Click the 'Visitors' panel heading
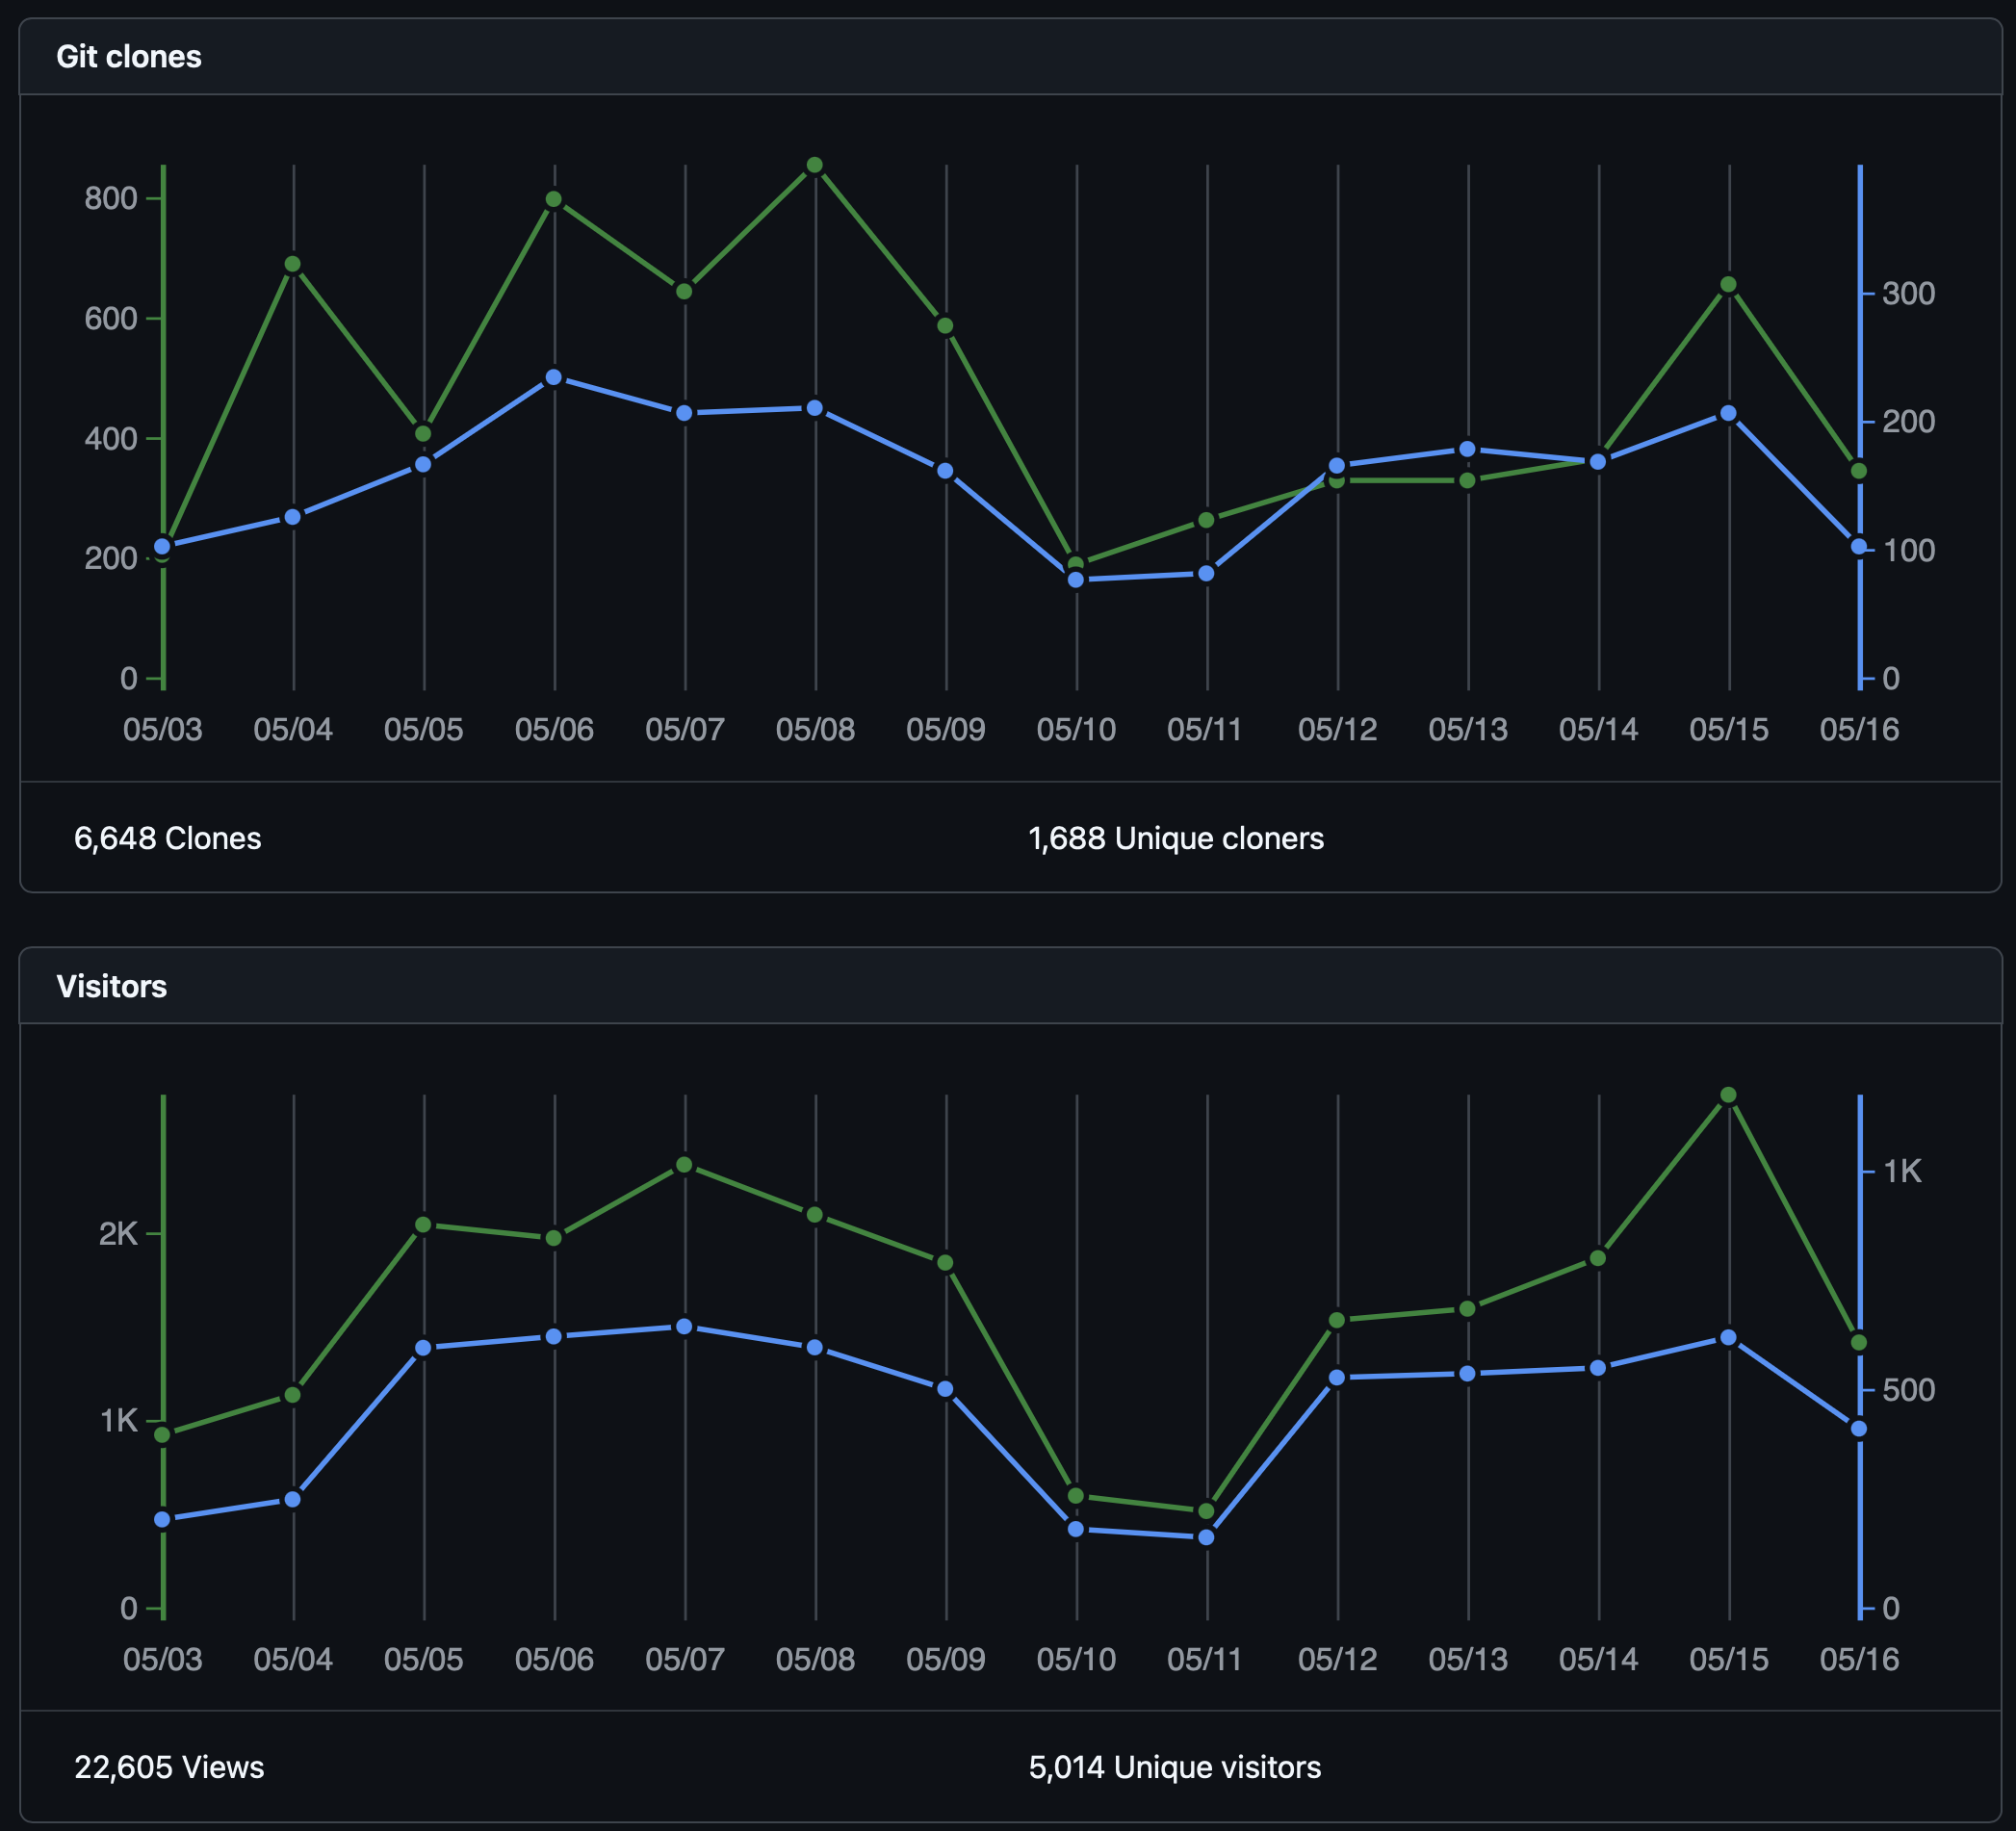The height and width of the screenshot is (1831, 2016). 112,986
